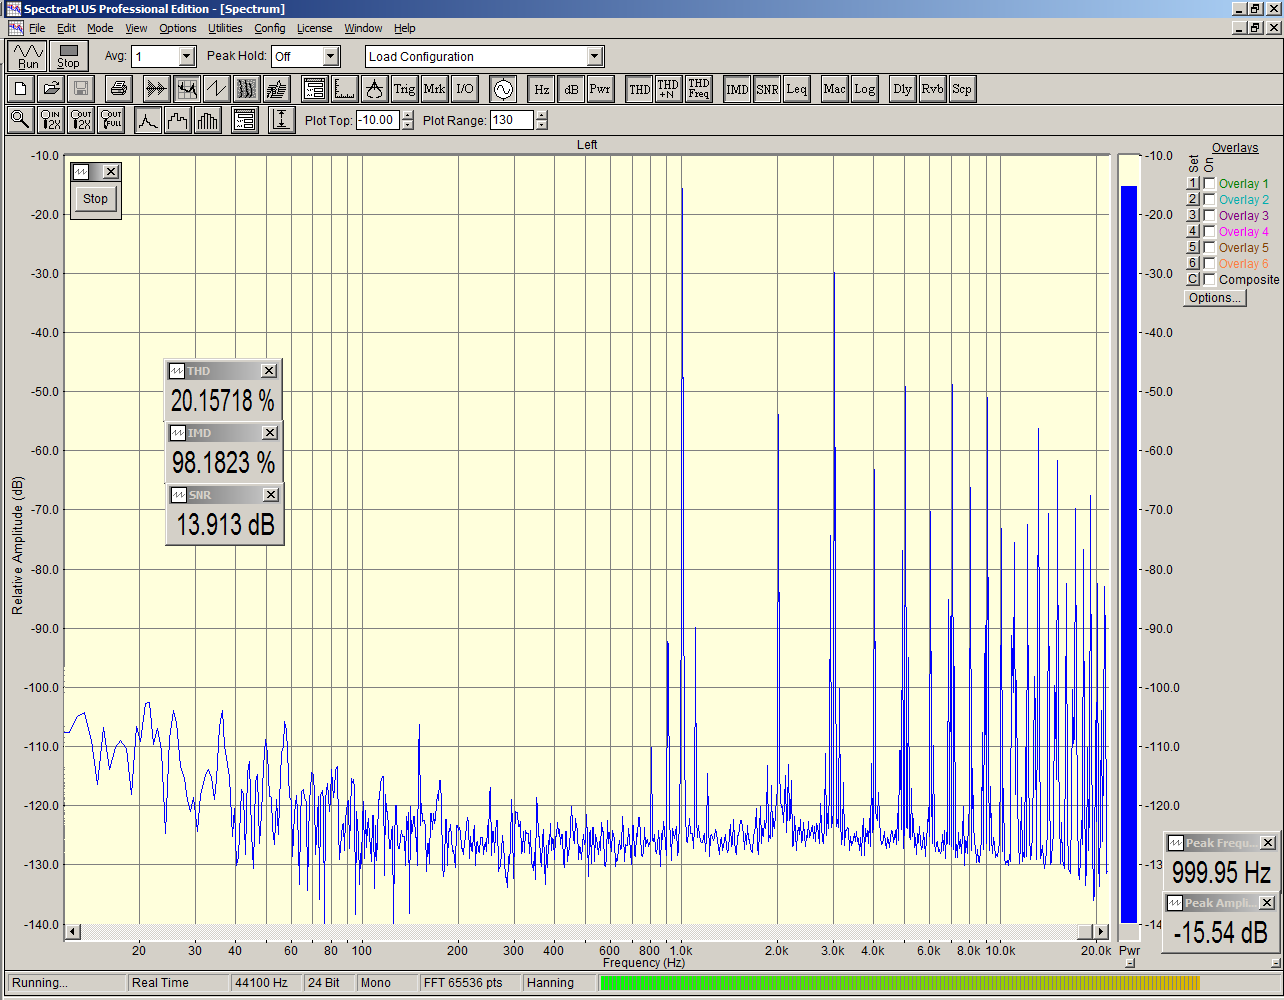
Task: Click the THD+N measurement toolbar button
Action: pos(668,89)
